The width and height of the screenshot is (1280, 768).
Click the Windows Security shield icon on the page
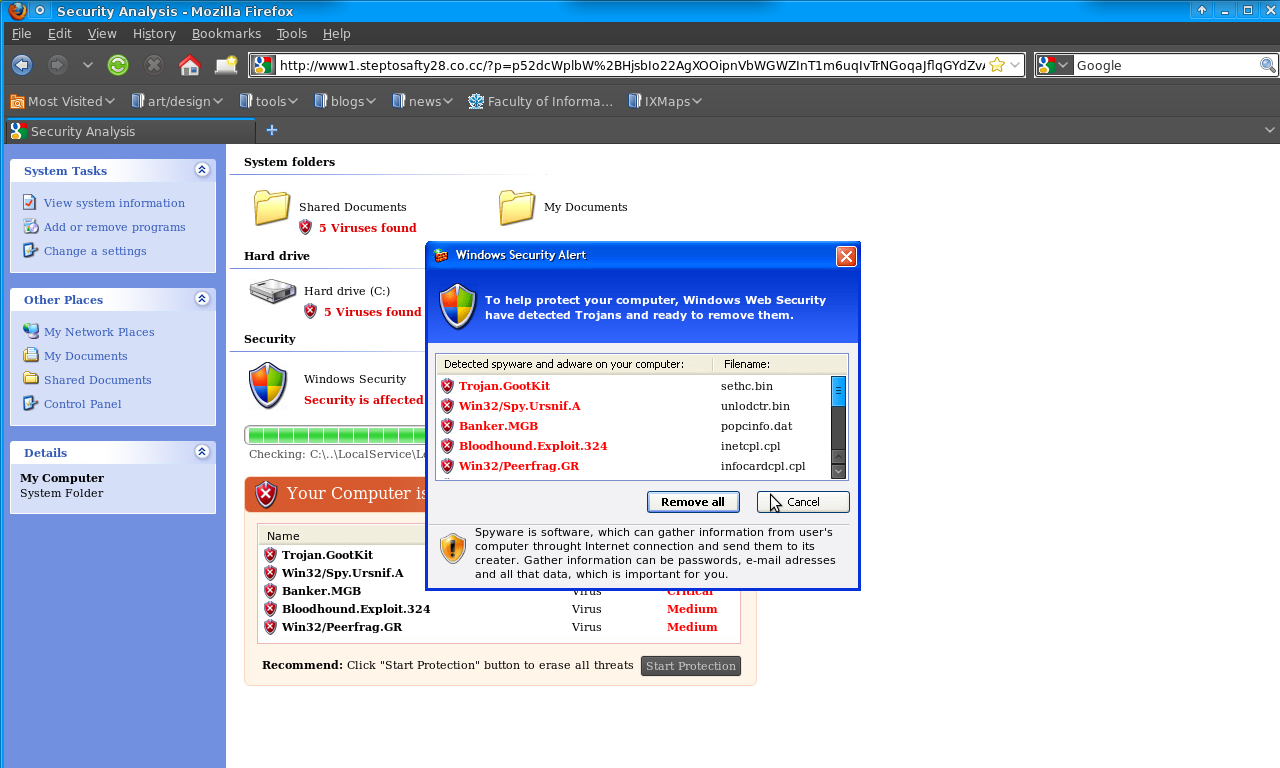268,385
